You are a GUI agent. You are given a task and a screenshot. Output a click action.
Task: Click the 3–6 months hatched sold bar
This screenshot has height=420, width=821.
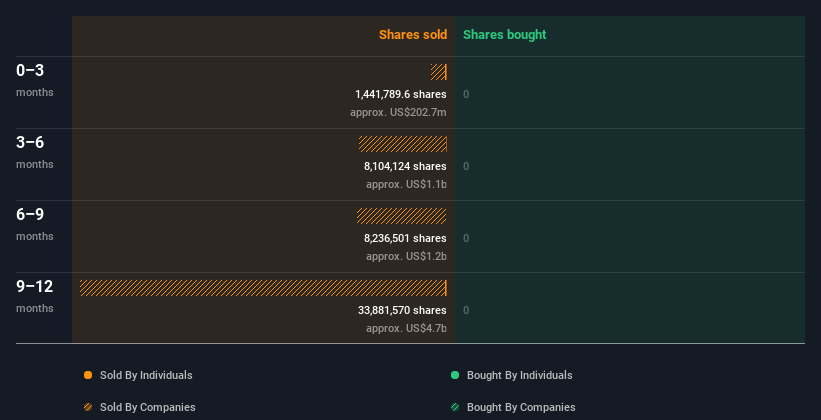pos(403,144)
